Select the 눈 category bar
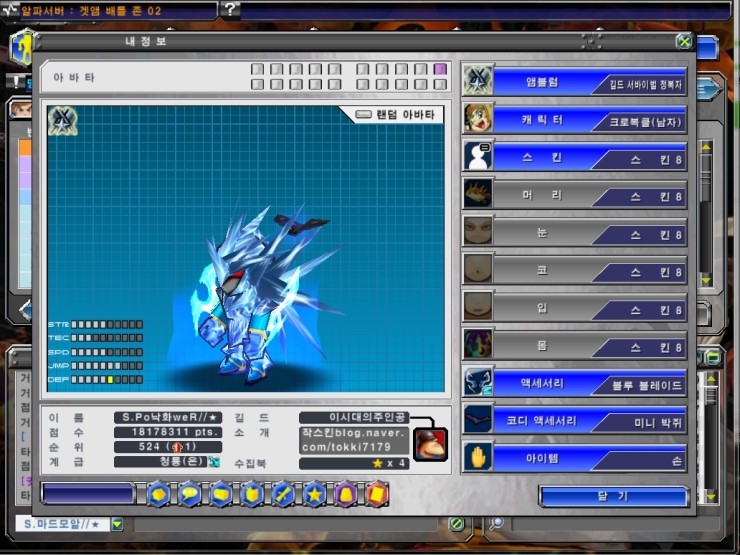Image resolution: width=740 pixels, height=555 pixels. [x=590, y=232]
